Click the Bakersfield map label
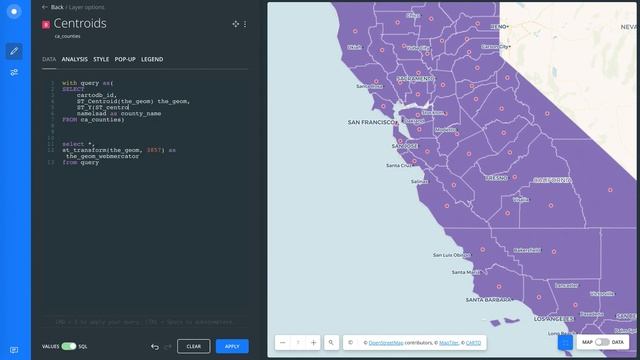640x360 pixels. coord(527,250)
